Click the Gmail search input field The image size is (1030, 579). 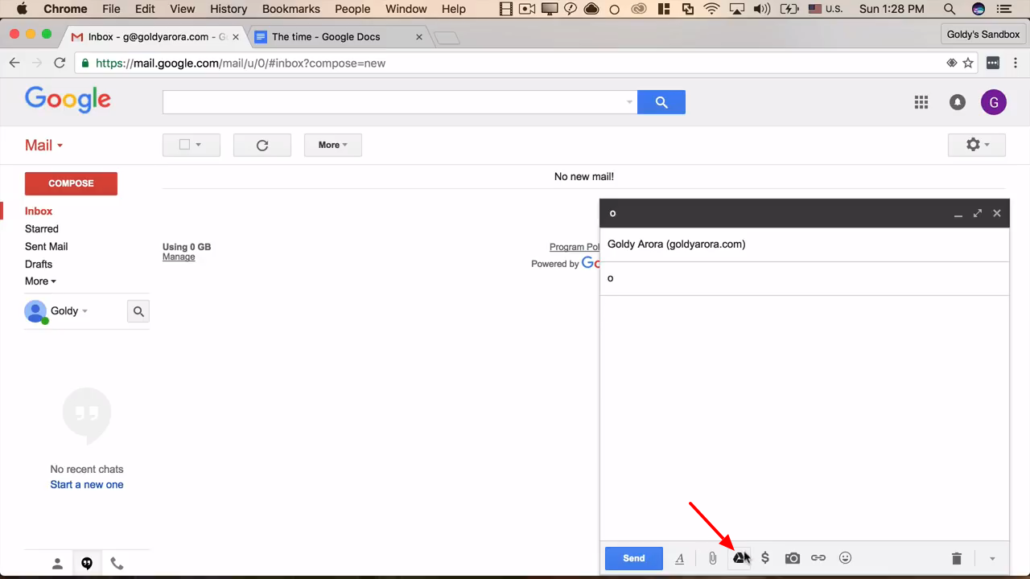[x=393, y=102]
